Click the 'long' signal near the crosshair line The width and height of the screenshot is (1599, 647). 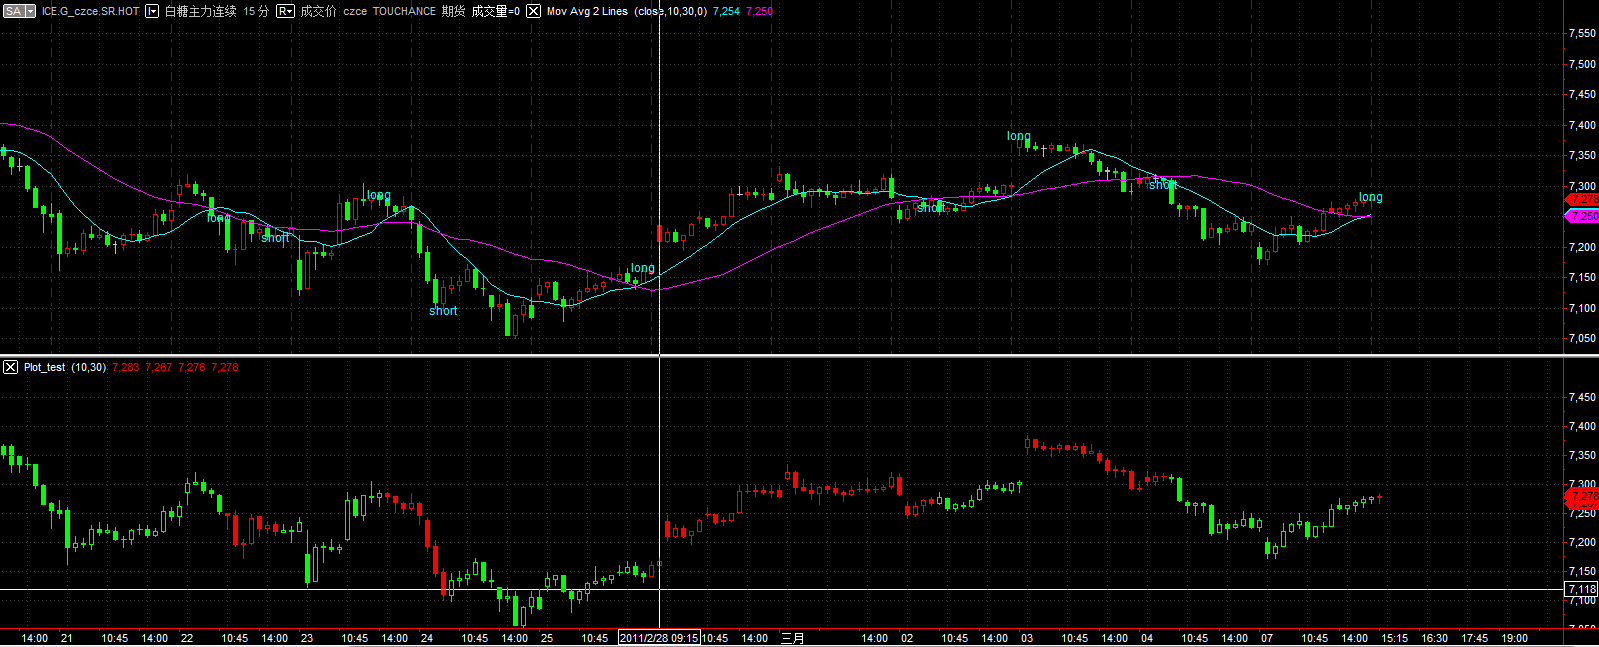(x=642, y=268)
